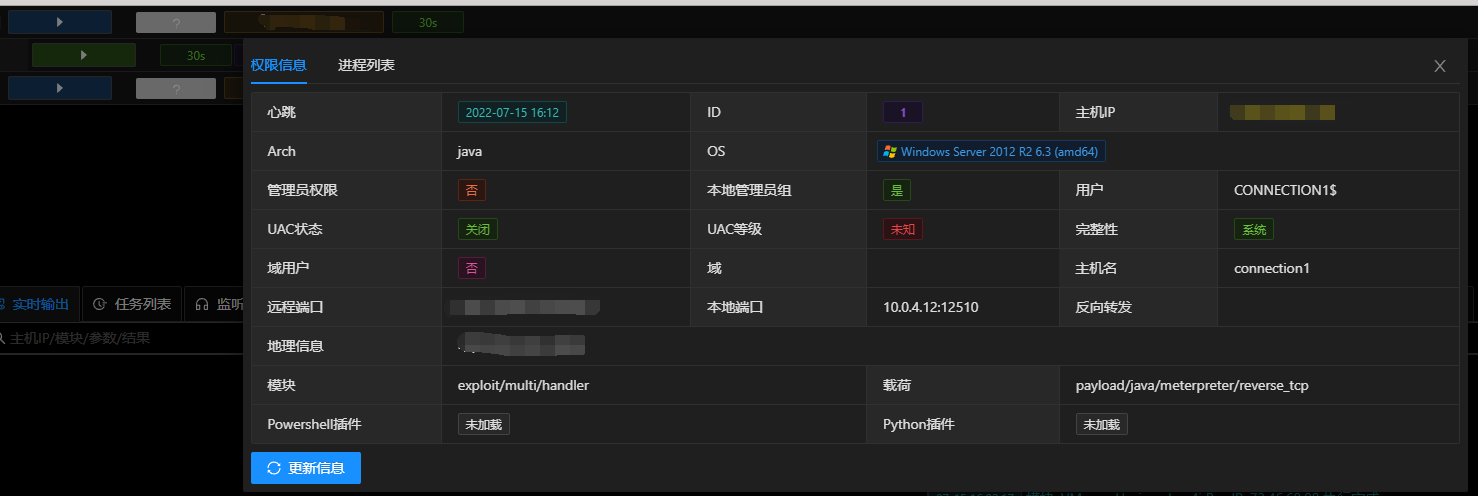Open the 任务列表 tab

pos(142,304)
